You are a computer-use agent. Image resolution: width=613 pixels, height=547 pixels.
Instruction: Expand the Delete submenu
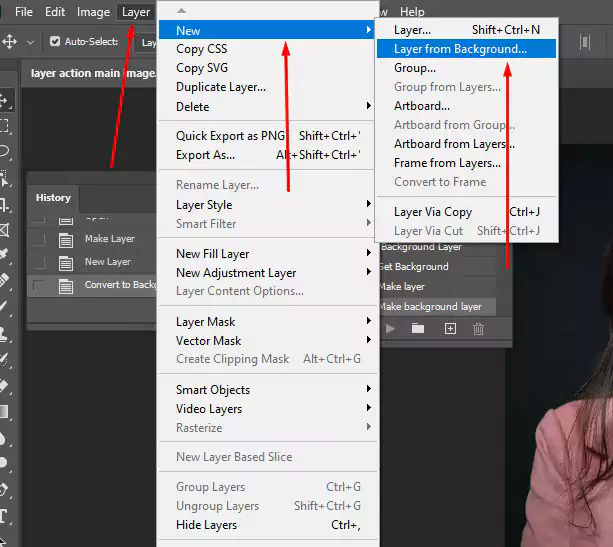[368, 106]
